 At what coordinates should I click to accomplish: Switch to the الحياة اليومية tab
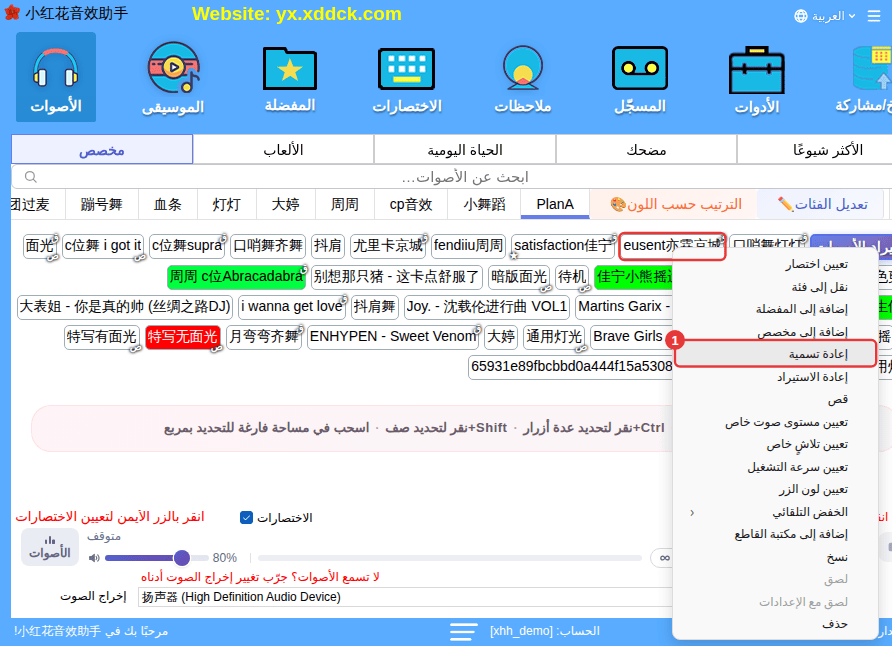[x=465, y=150]
